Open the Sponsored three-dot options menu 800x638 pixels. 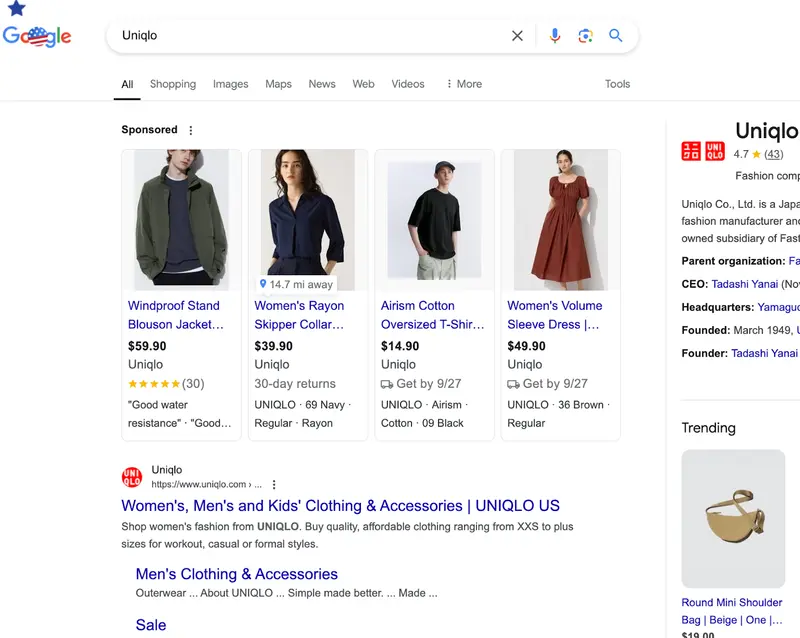pyautogui.click(x=189, y=129)
